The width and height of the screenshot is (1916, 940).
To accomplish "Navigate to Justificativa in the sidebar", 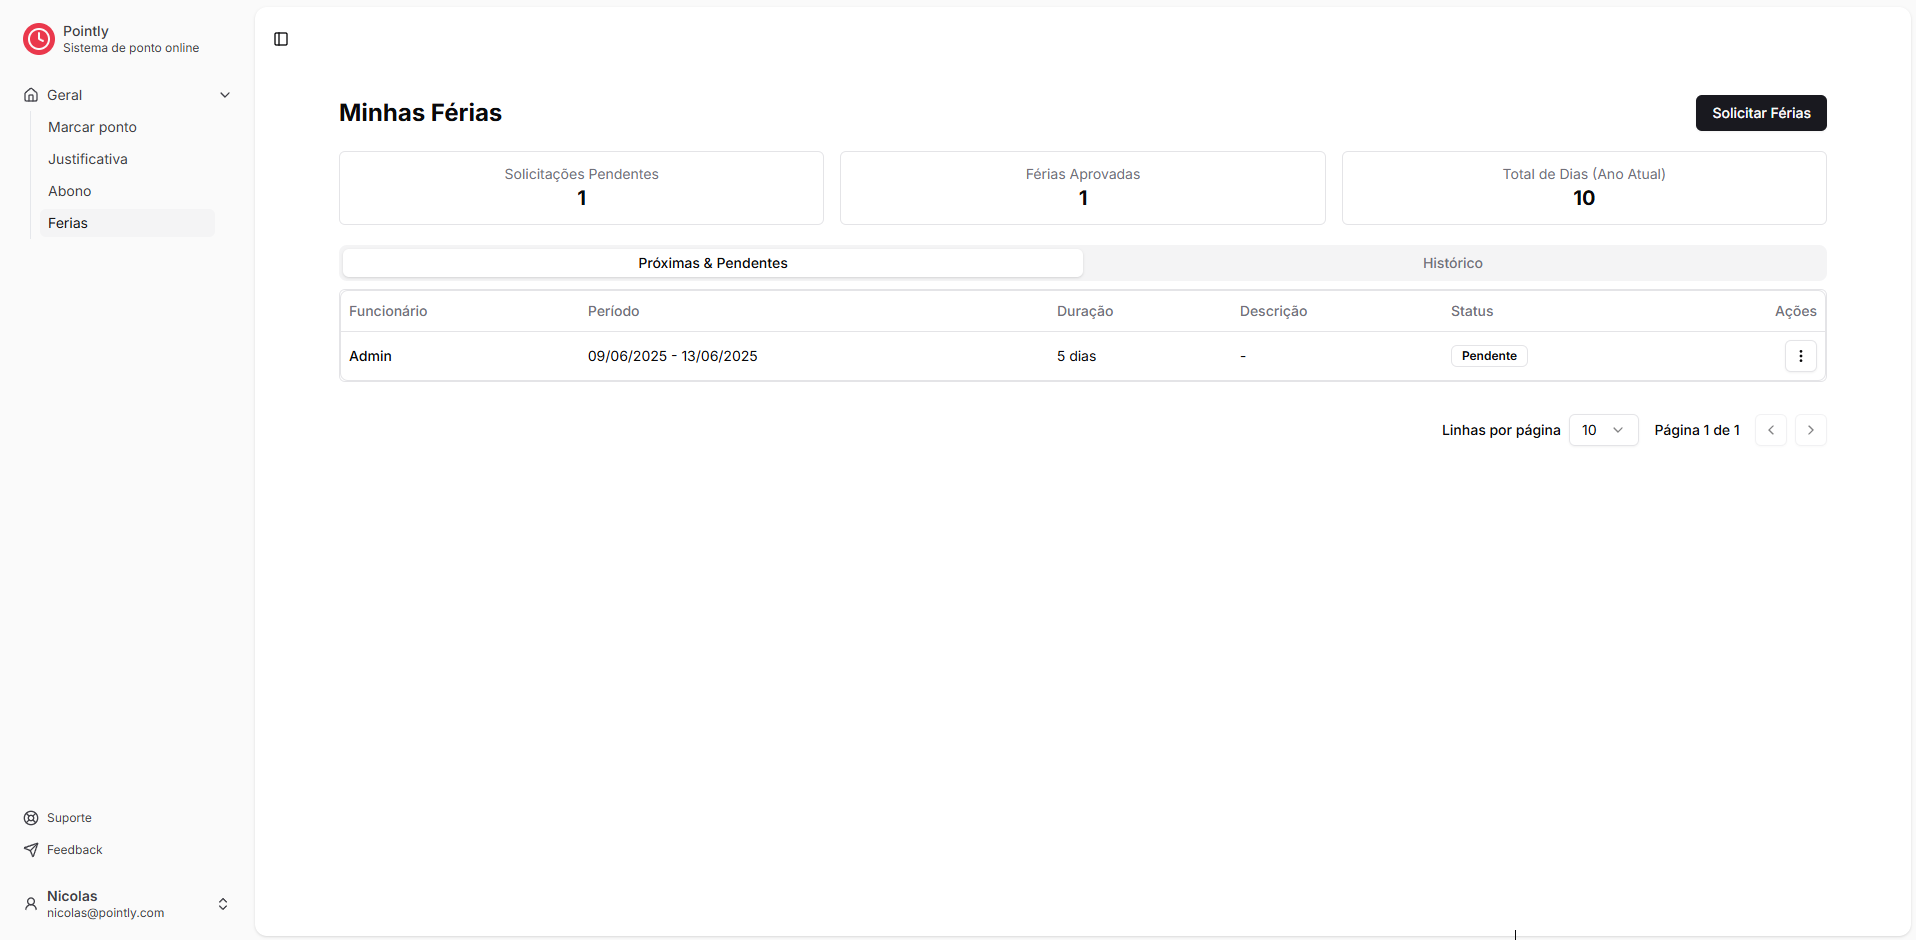I will point(88,158).
